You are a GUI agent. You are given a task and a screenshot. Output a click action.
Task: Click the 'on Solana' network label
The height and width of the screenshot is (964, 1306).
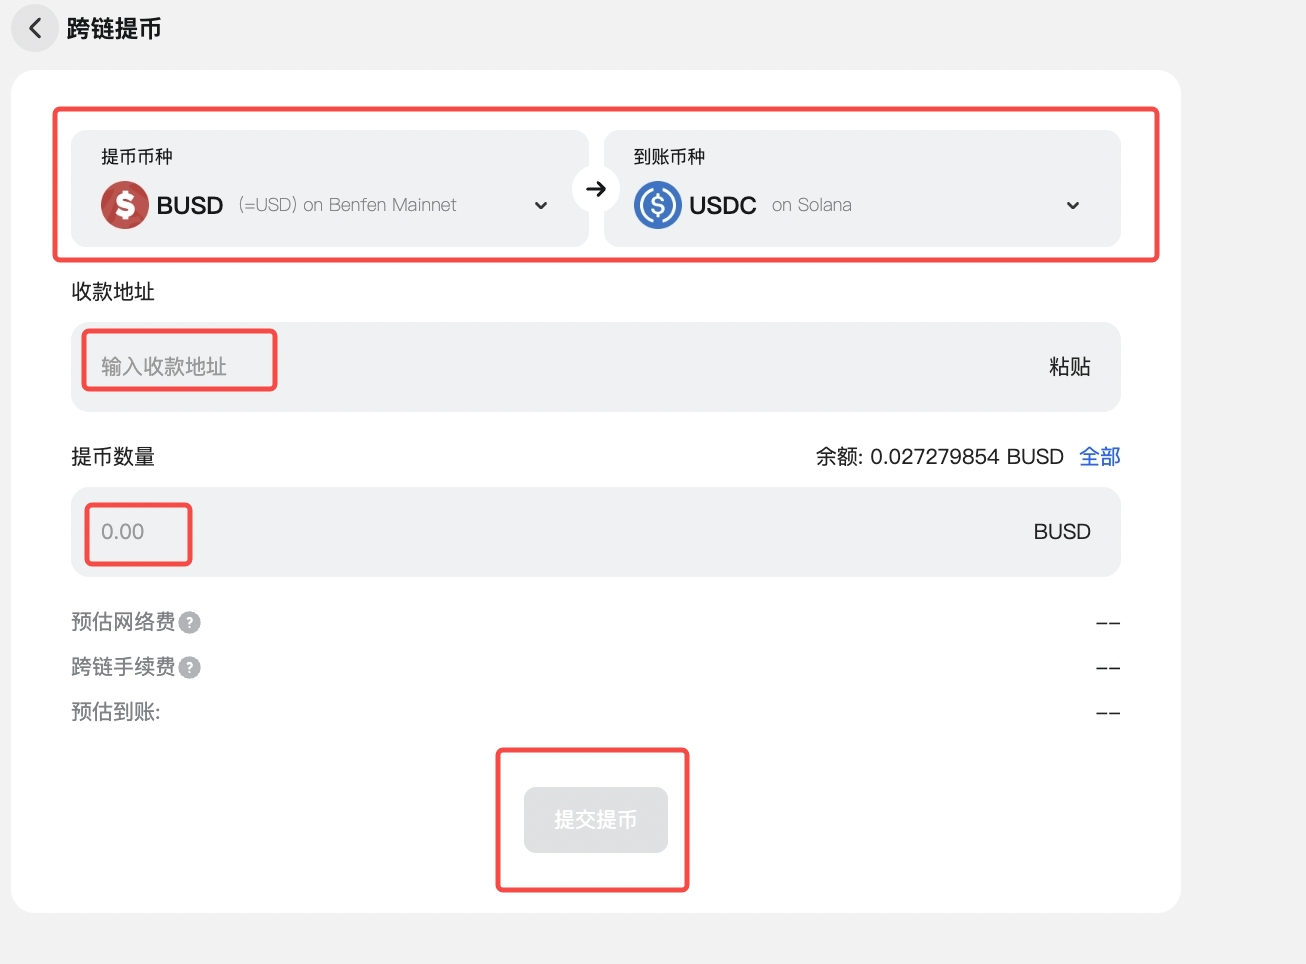(812, 205)
